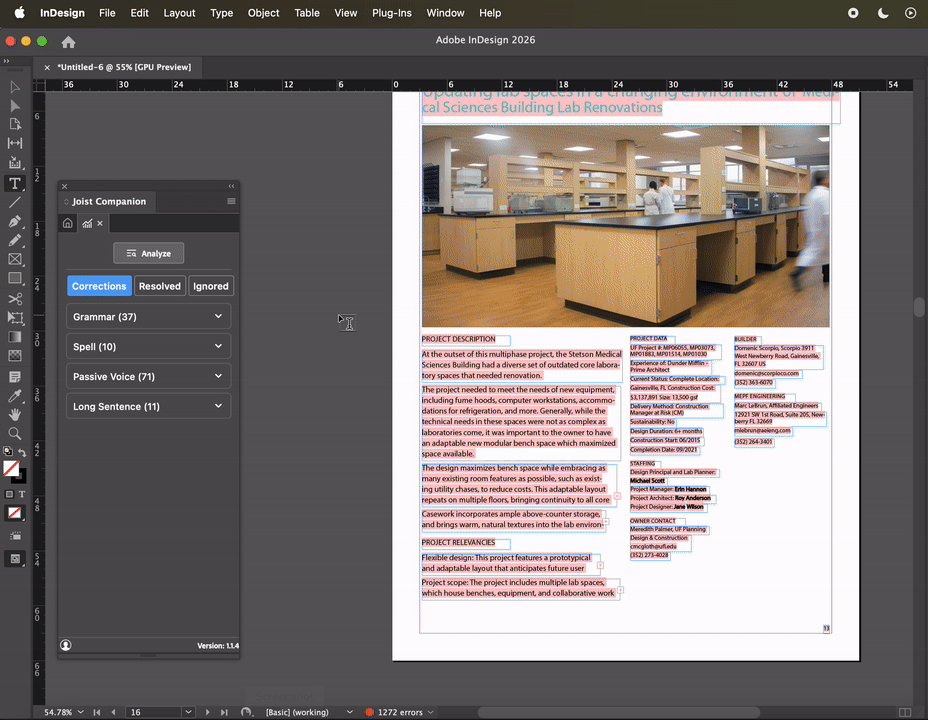Viewport: 928px width, 720px height.
Task: Swap fill and stroke arrow
Action: click(22, 453)
